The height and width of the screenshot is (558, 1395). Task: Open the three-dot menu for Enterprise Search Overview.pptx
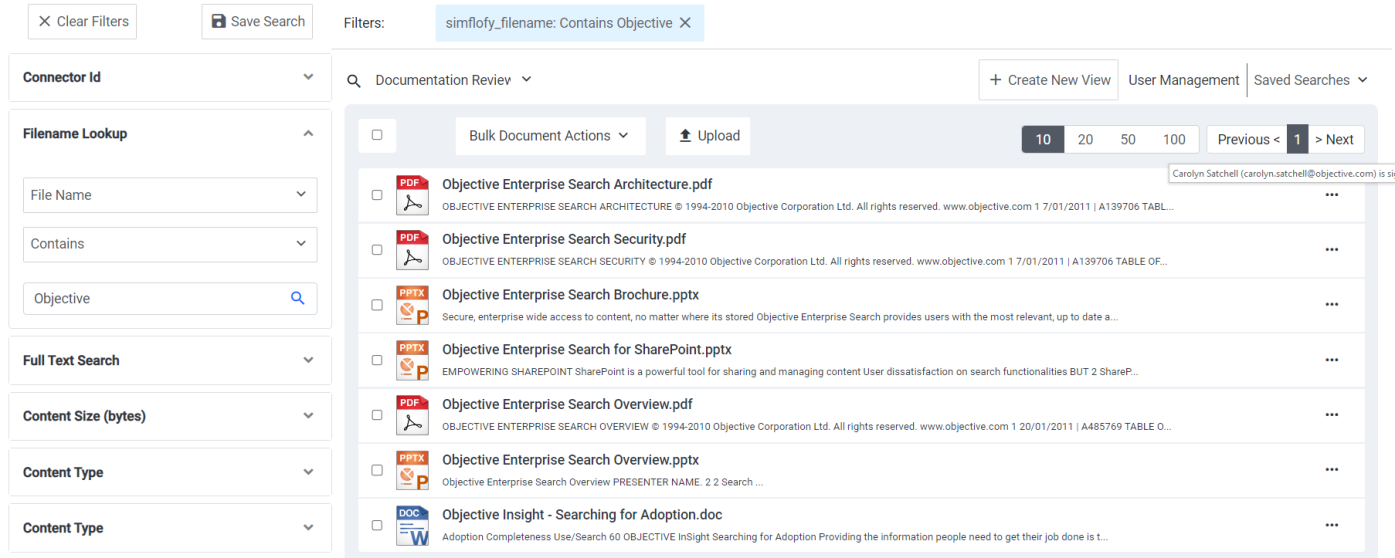tap(1331, 470)
